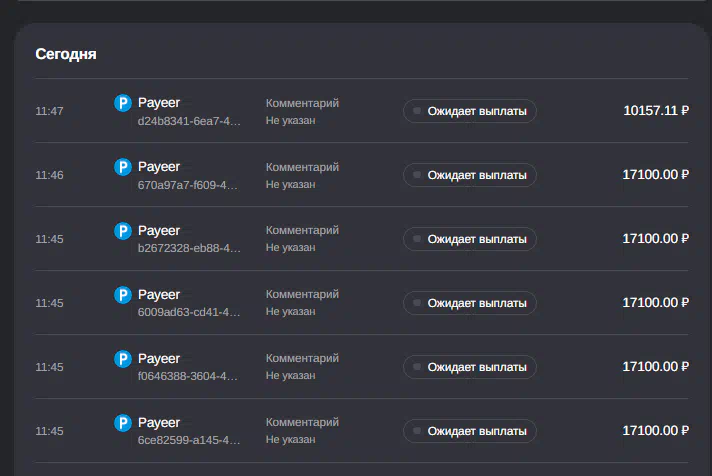Select transaction ID f0646388-3604-4…
Image resolution: width=712 pixels, height=476 pixels.
click(188, 377)
